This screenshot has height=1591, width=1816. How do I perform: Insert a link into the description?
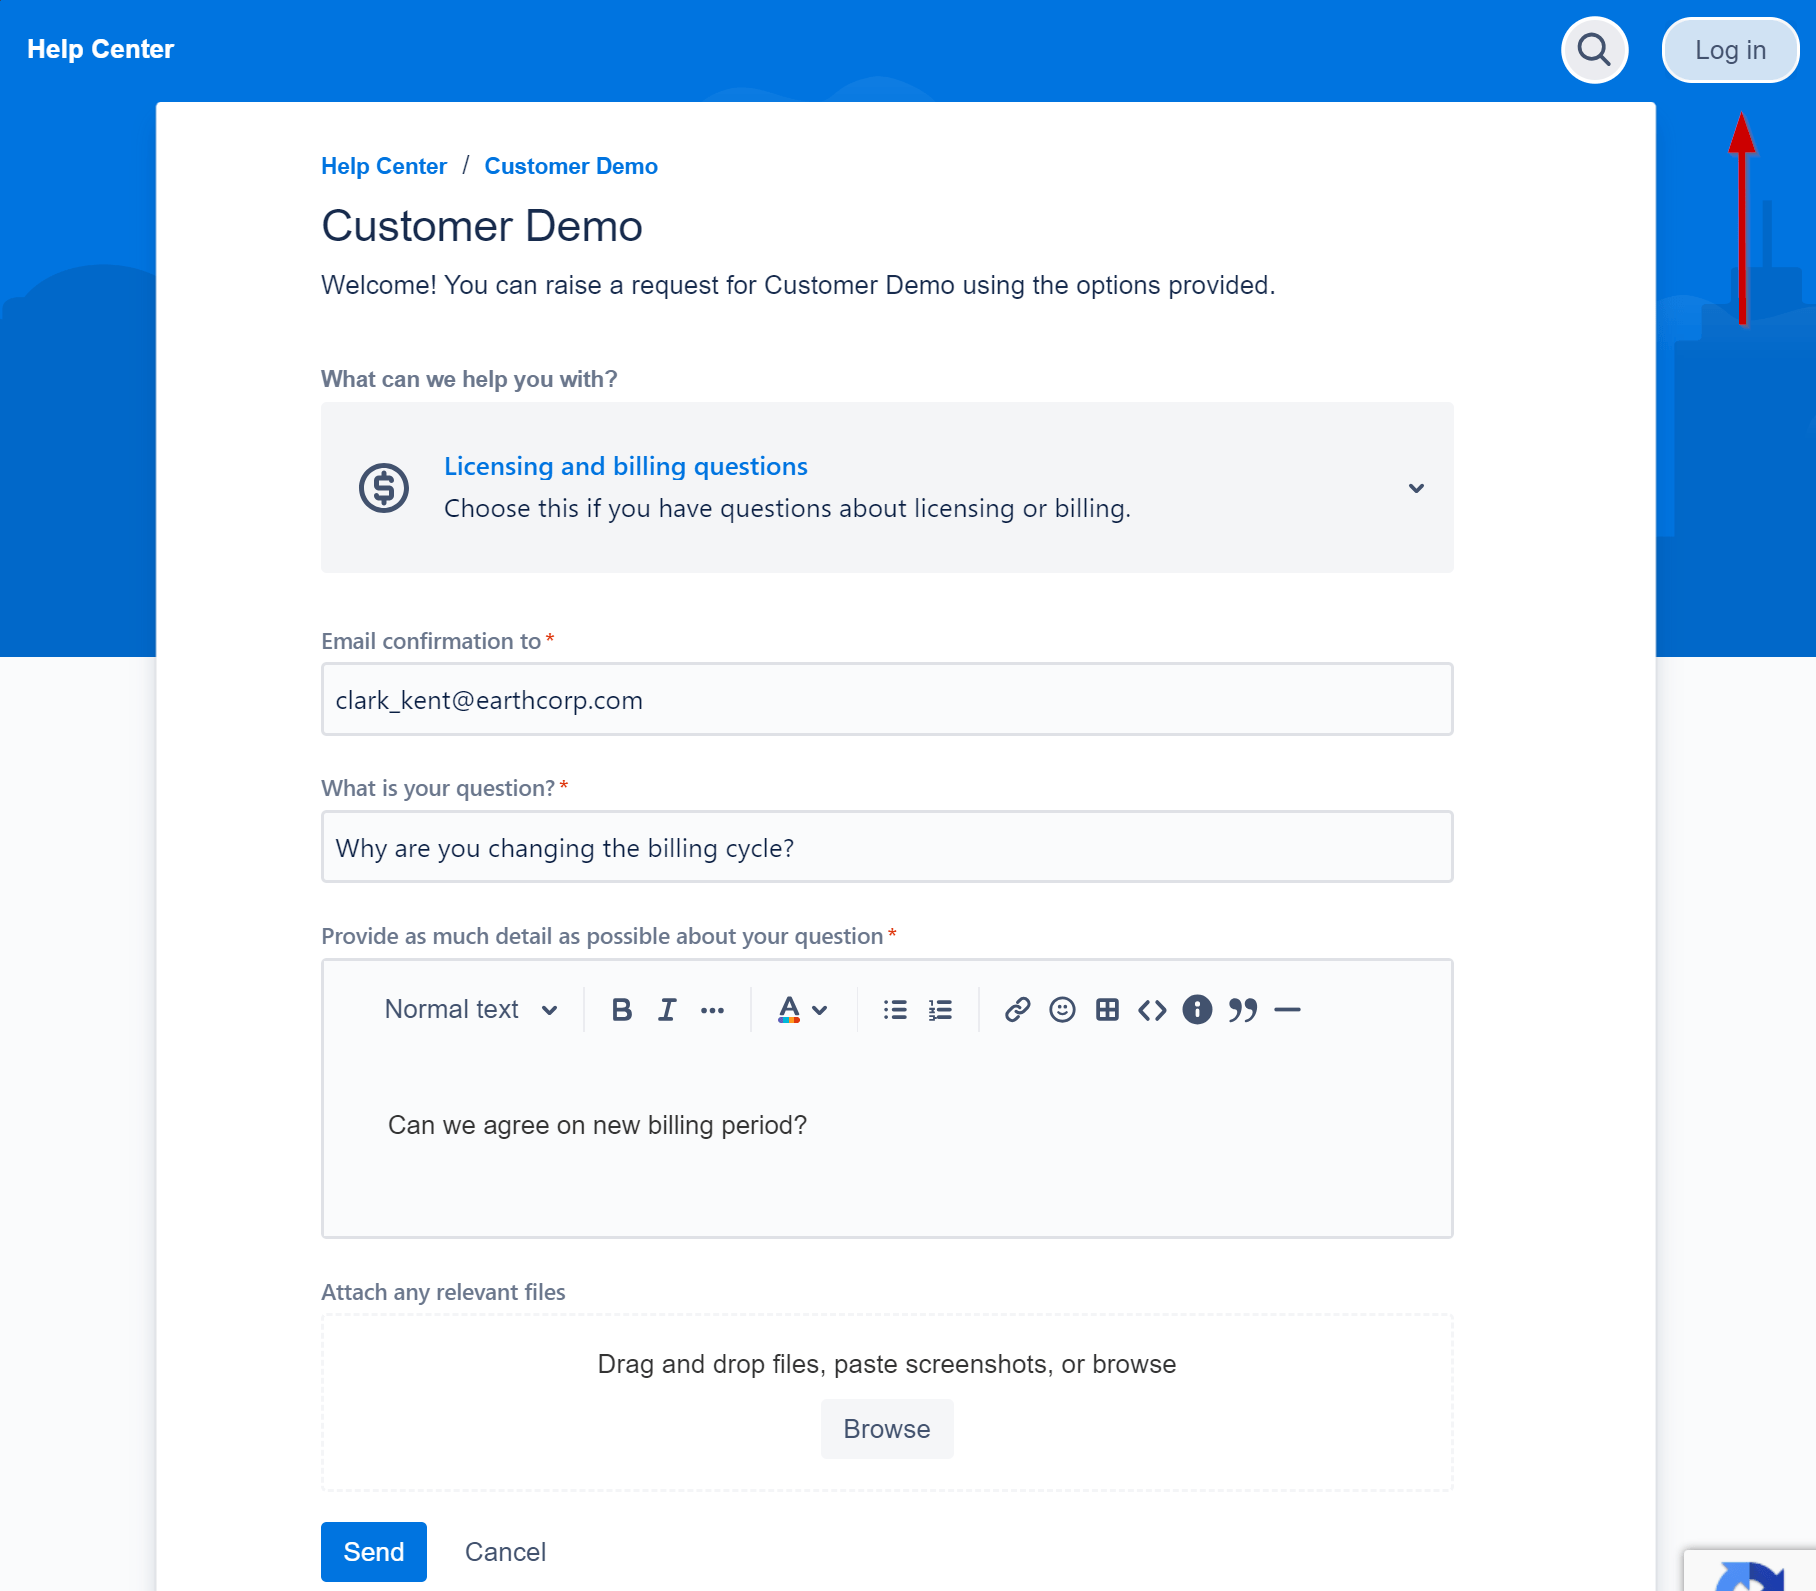(x=1017, y=1009)
